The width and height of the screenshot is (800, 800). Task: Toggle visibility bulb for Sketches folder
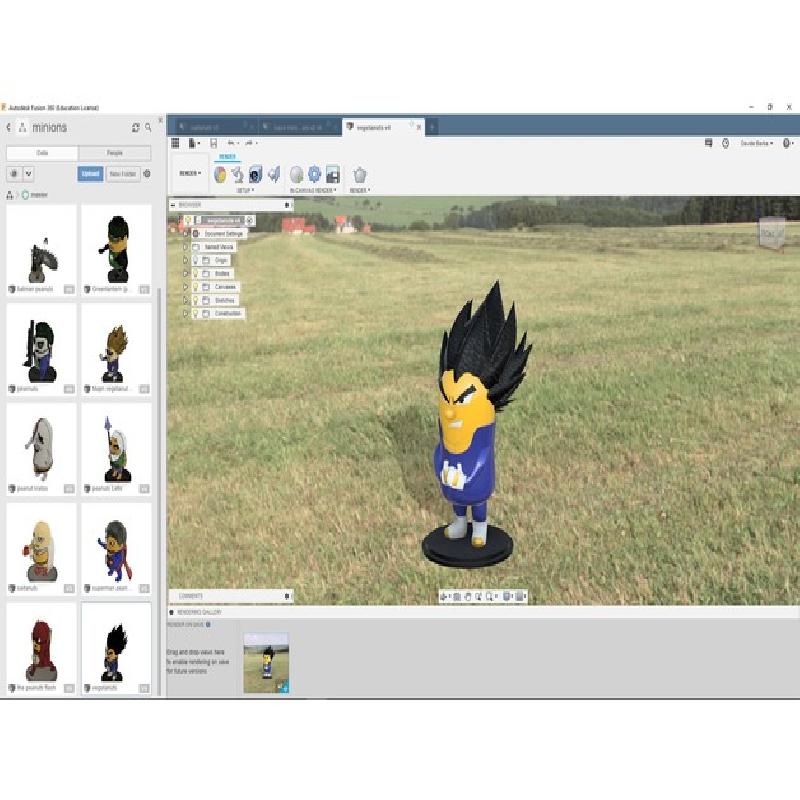coord(195,301)
